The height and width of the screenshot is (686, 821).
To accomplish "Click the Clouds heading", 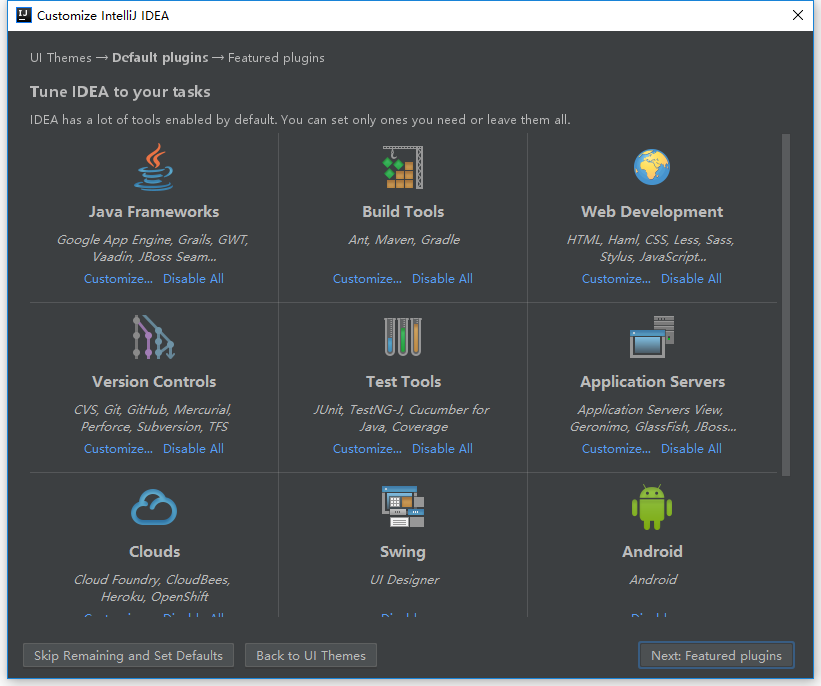I will (154, 551).
